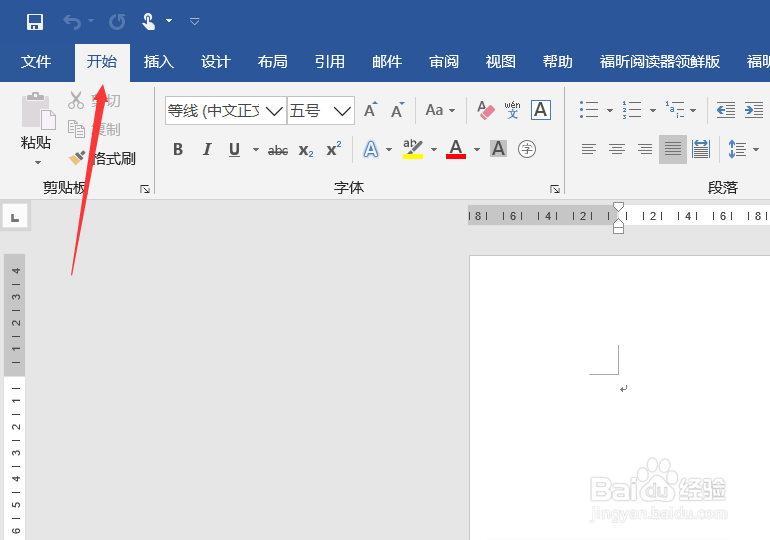The width and height of the screenshot is (770, 540).
Task: Open highlight color dropdown arrow
Action: 434,149
